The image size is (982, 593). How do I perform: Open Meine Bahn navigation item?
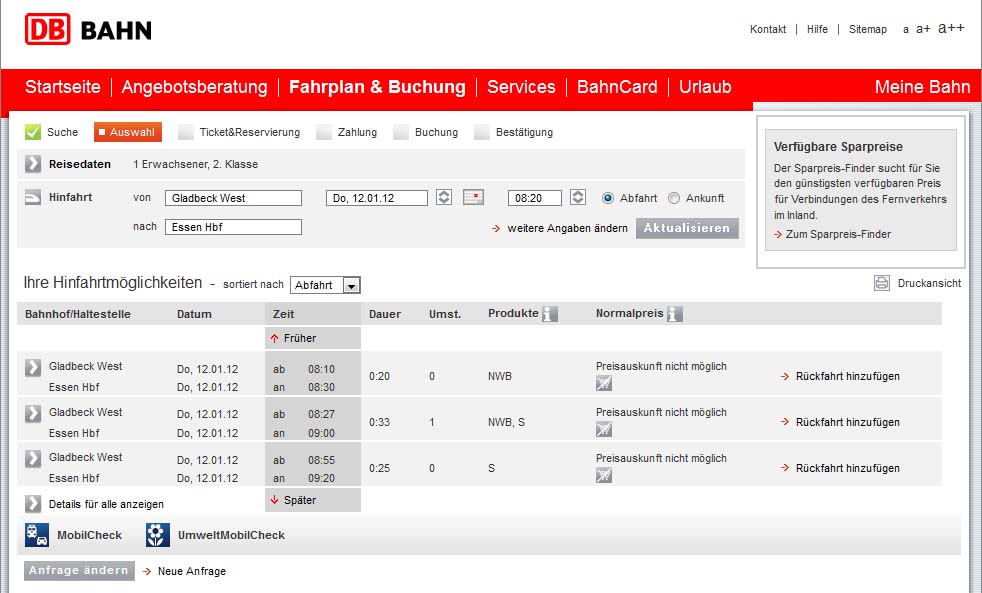coord(922,86)
